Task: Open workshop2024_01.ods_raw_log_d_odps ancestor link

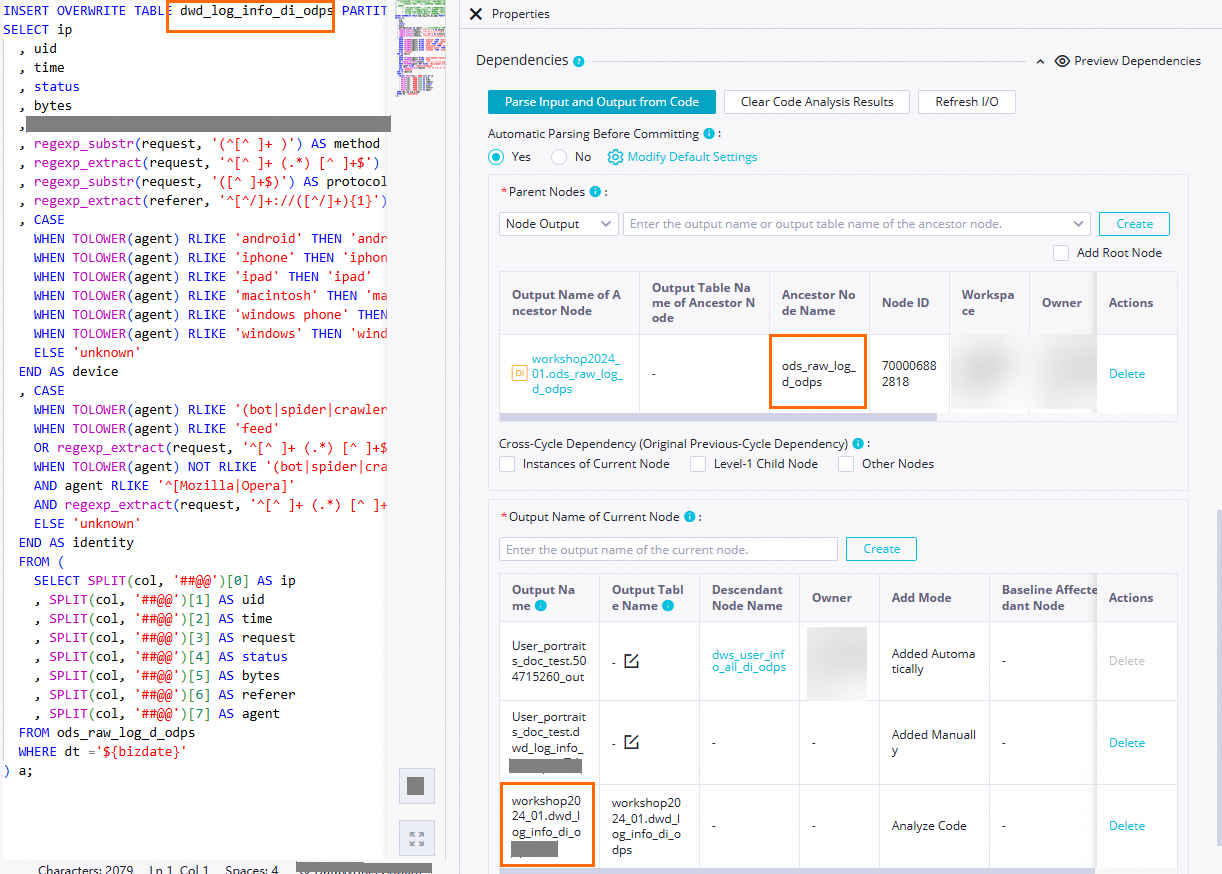Action: click(577, 374)
